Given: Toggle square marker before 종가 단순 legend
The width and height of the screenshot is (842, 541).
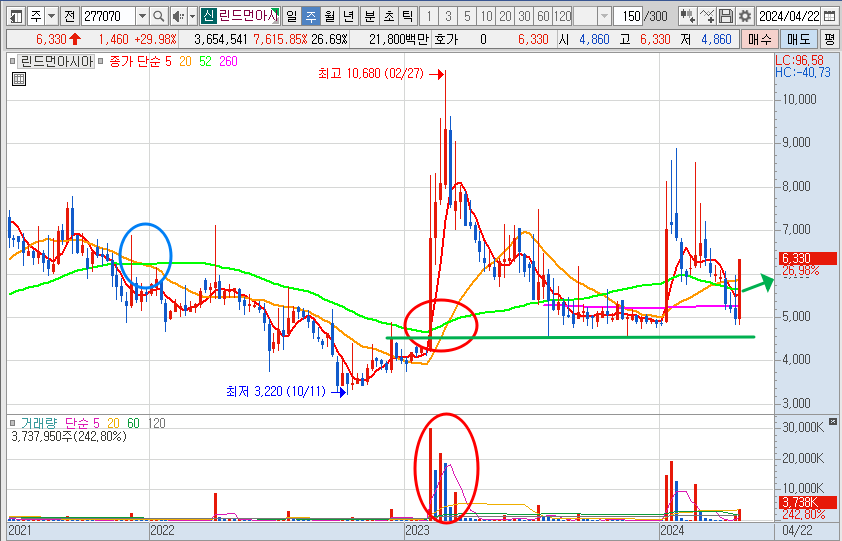Looking at the screenshot, I should click(100, 61).
